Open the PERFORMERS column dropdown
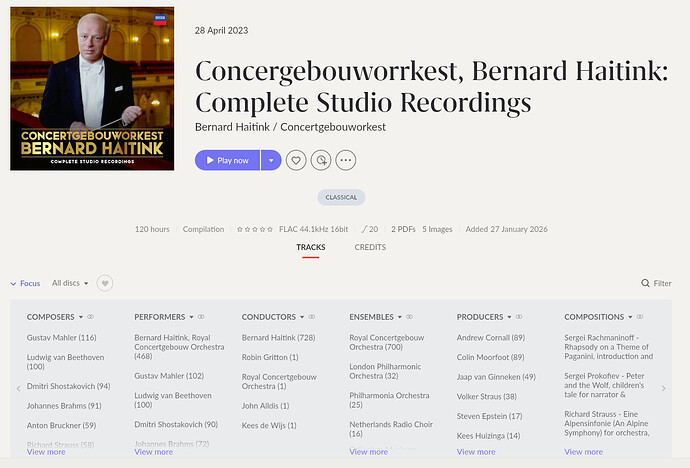Screen dimensions: 690x468 (x=191, y=317)
